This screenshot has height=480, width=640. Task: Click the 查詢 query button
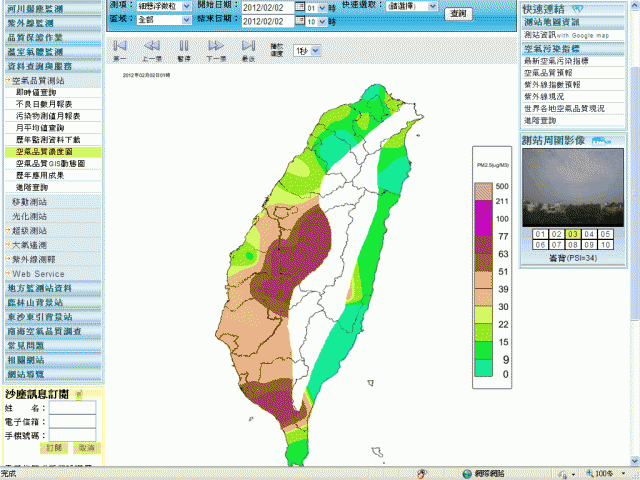[x=457, y=14]
